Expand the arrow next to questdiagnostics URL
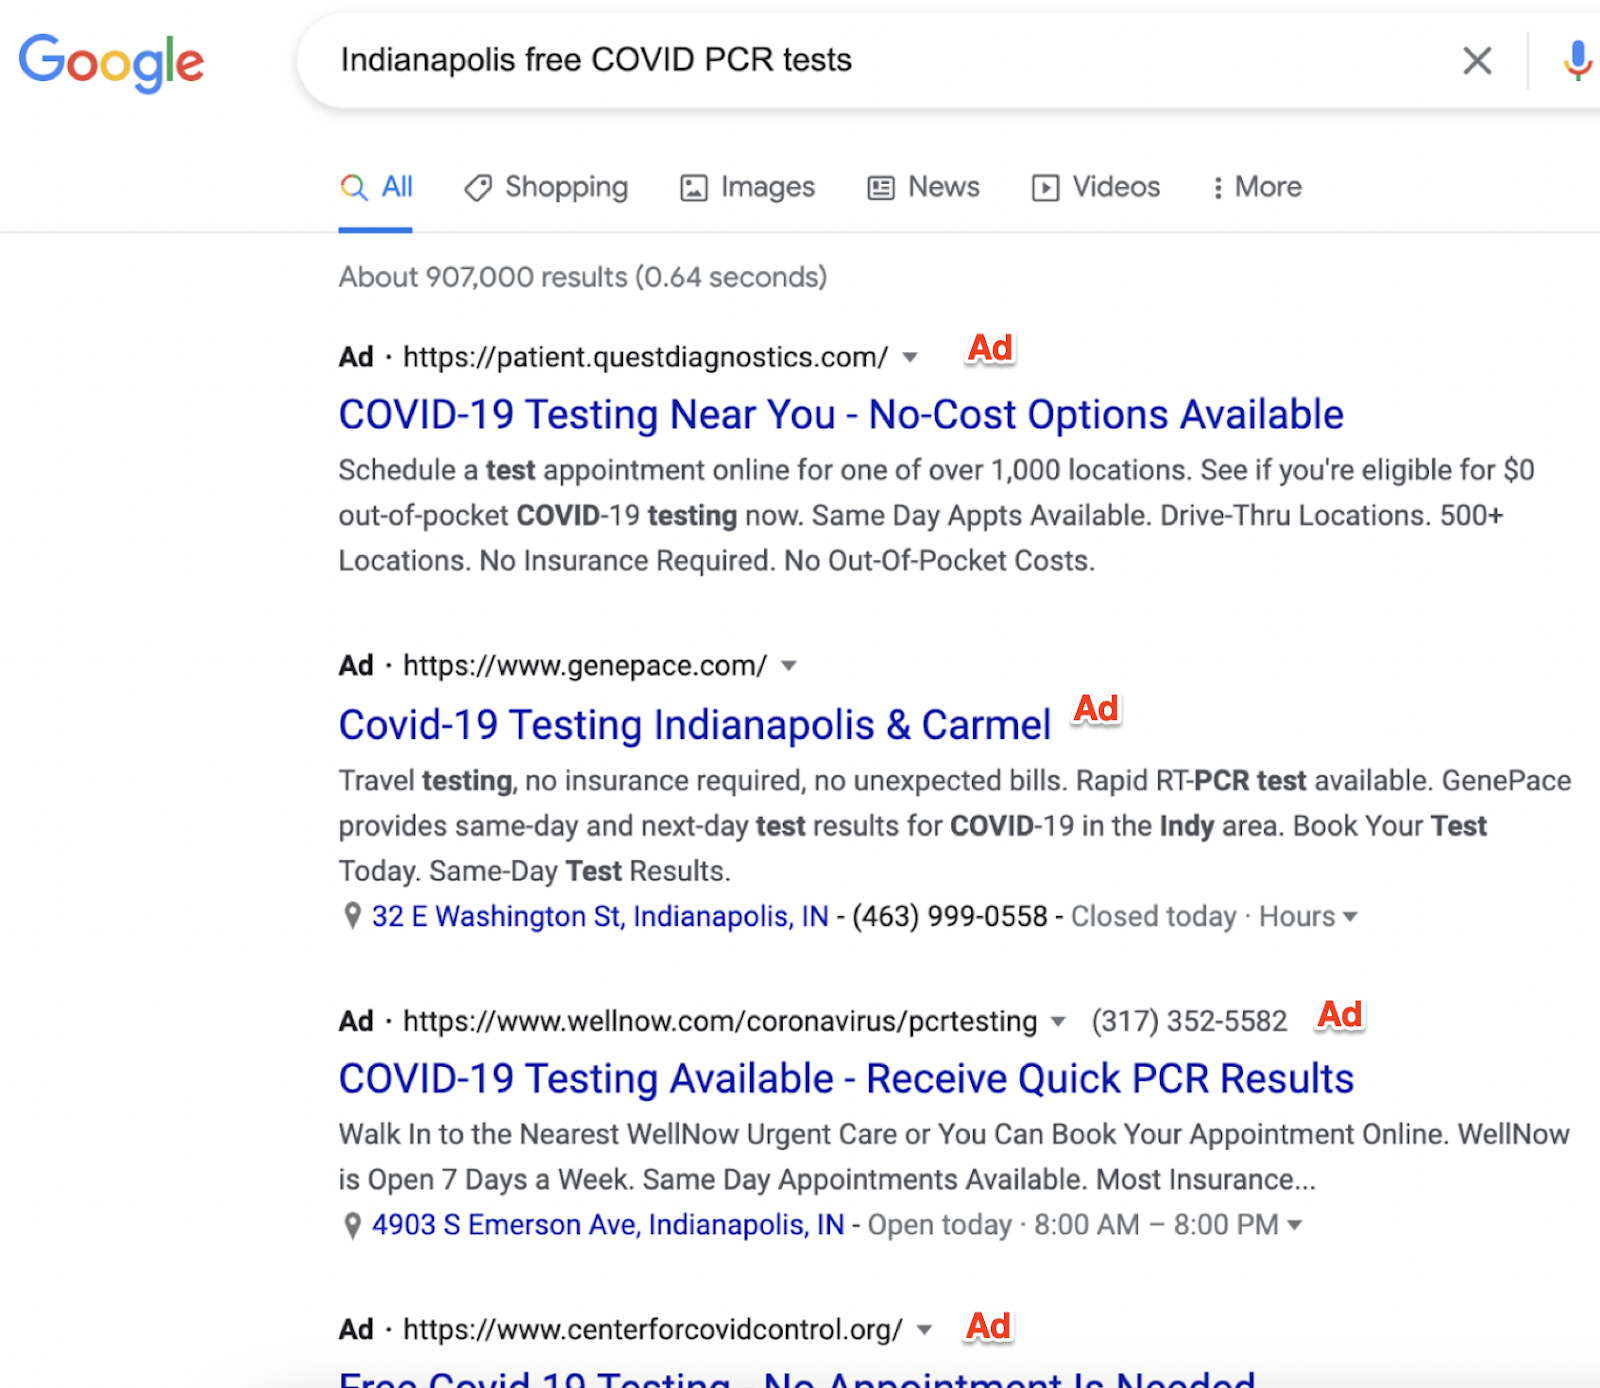1600x1388 pixels. pyautogui.click(x=910, y=357)
